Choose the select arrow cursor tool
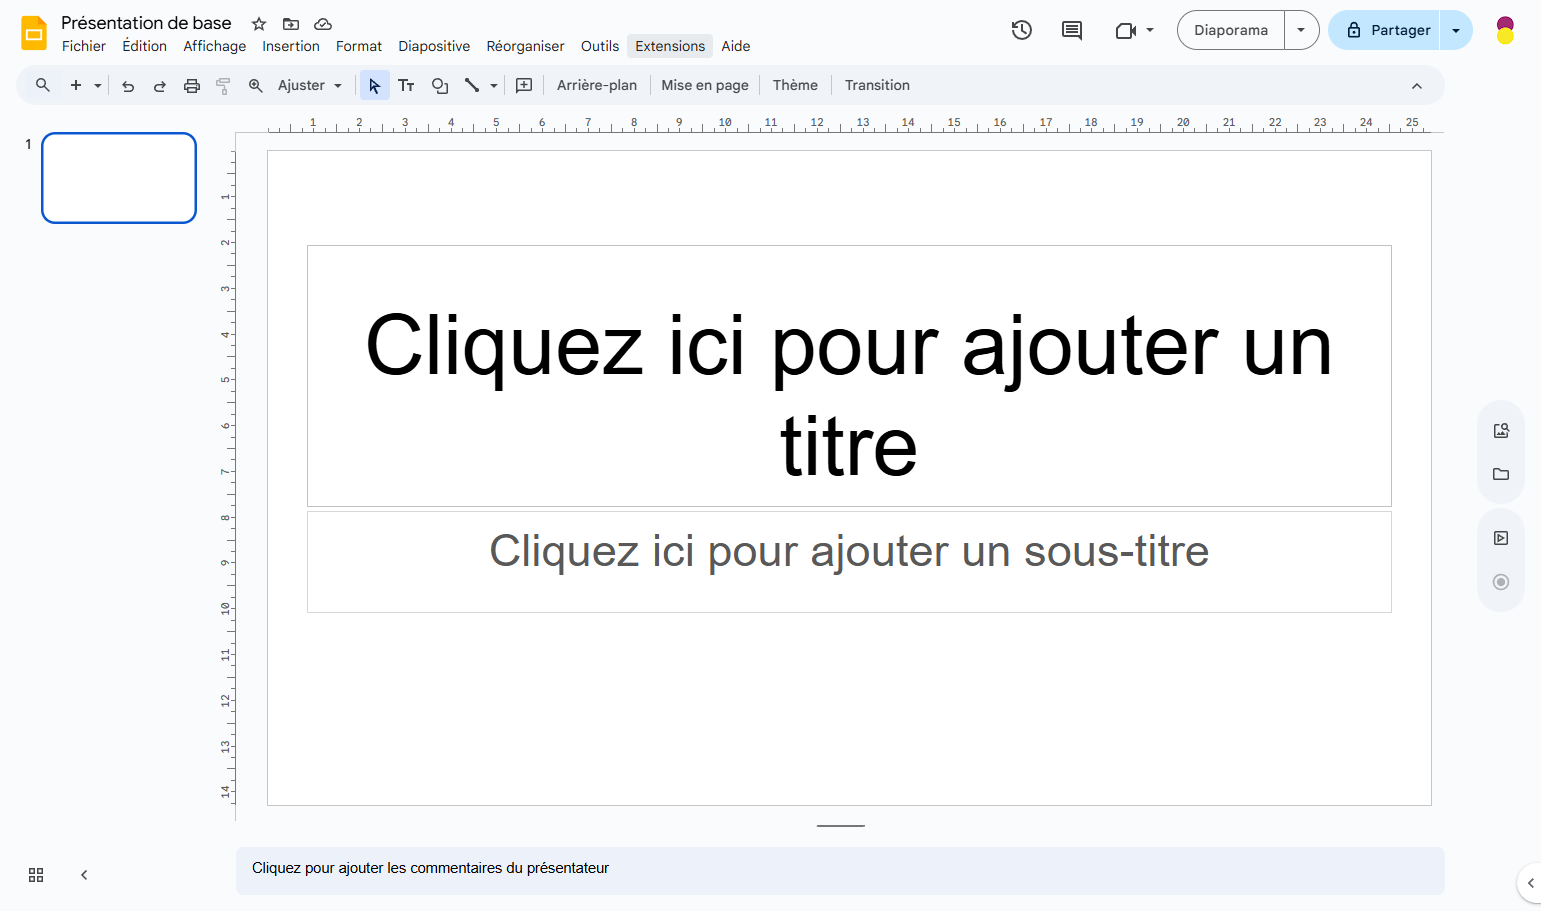The width and height of the screenshot is (1541, 911). (374, 85)
